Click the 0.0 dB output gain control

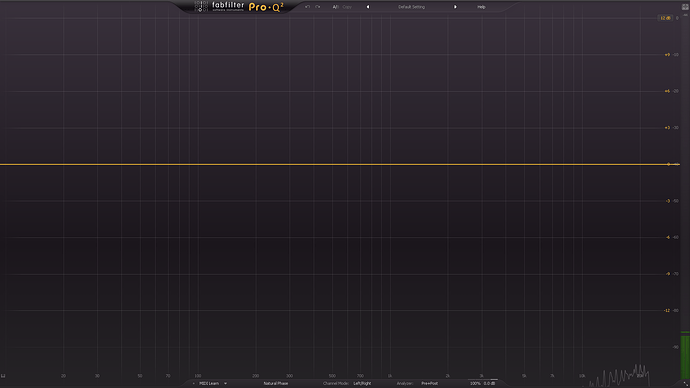(x=489, y=384)
